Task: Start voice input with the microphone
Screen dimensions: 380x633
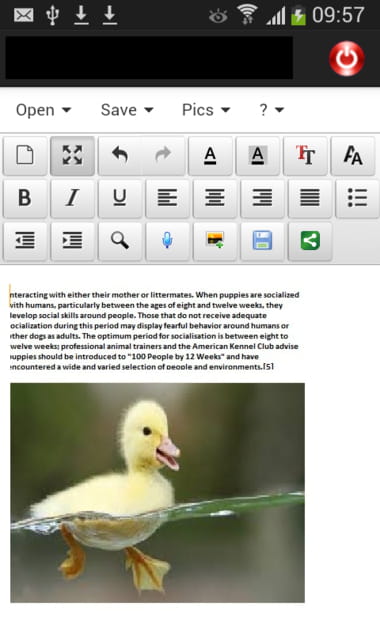Action: click(167, 241)
